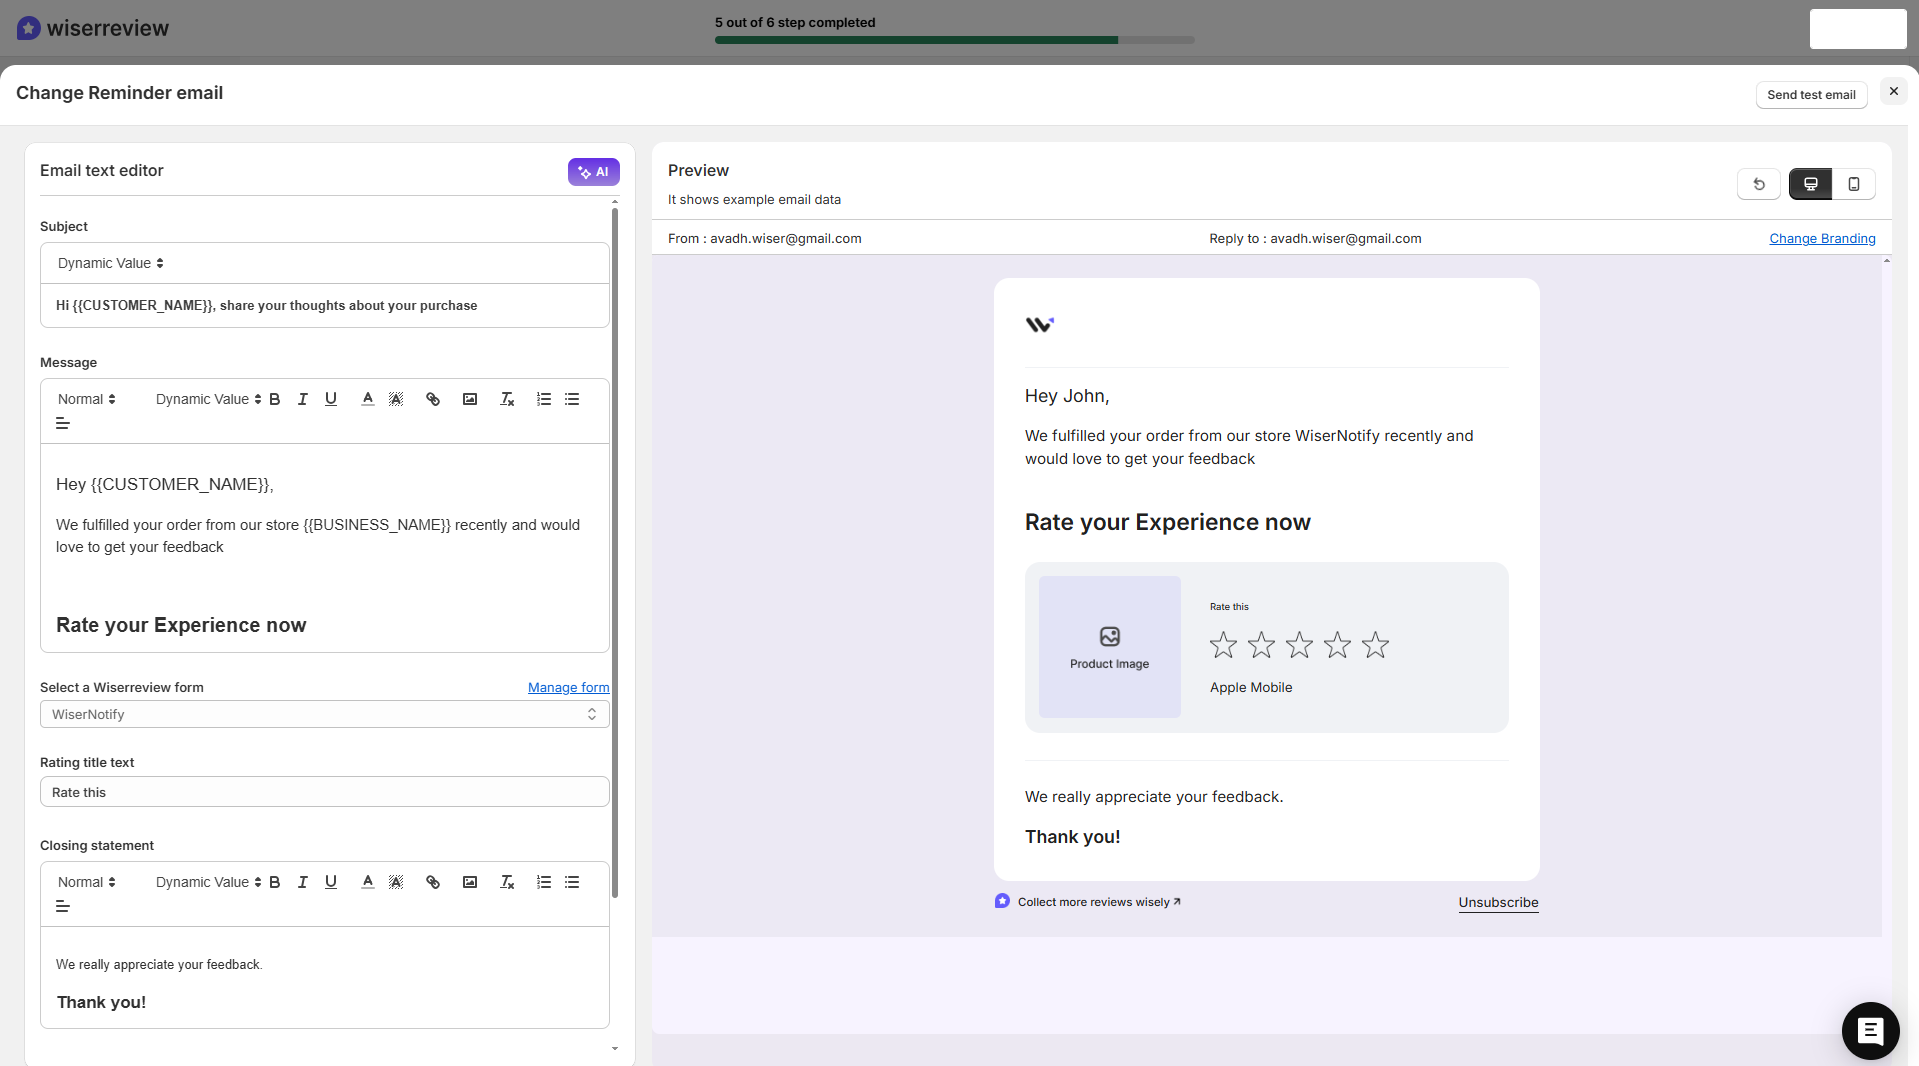
Task: Open the chat support bubble
Action: point(1870,1031)
